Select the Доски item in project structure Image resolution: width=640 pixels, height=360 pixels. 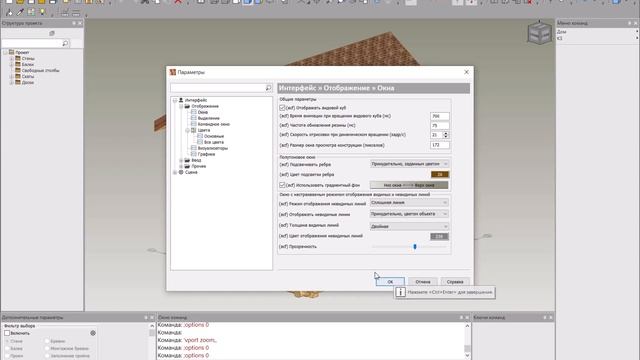pyautogui.click(x=28, y=82)
